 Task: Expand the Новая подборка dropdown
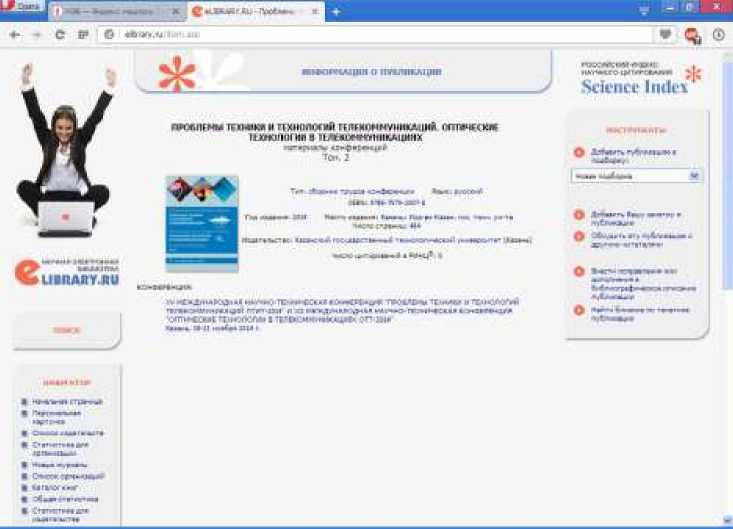pos(694,176)
